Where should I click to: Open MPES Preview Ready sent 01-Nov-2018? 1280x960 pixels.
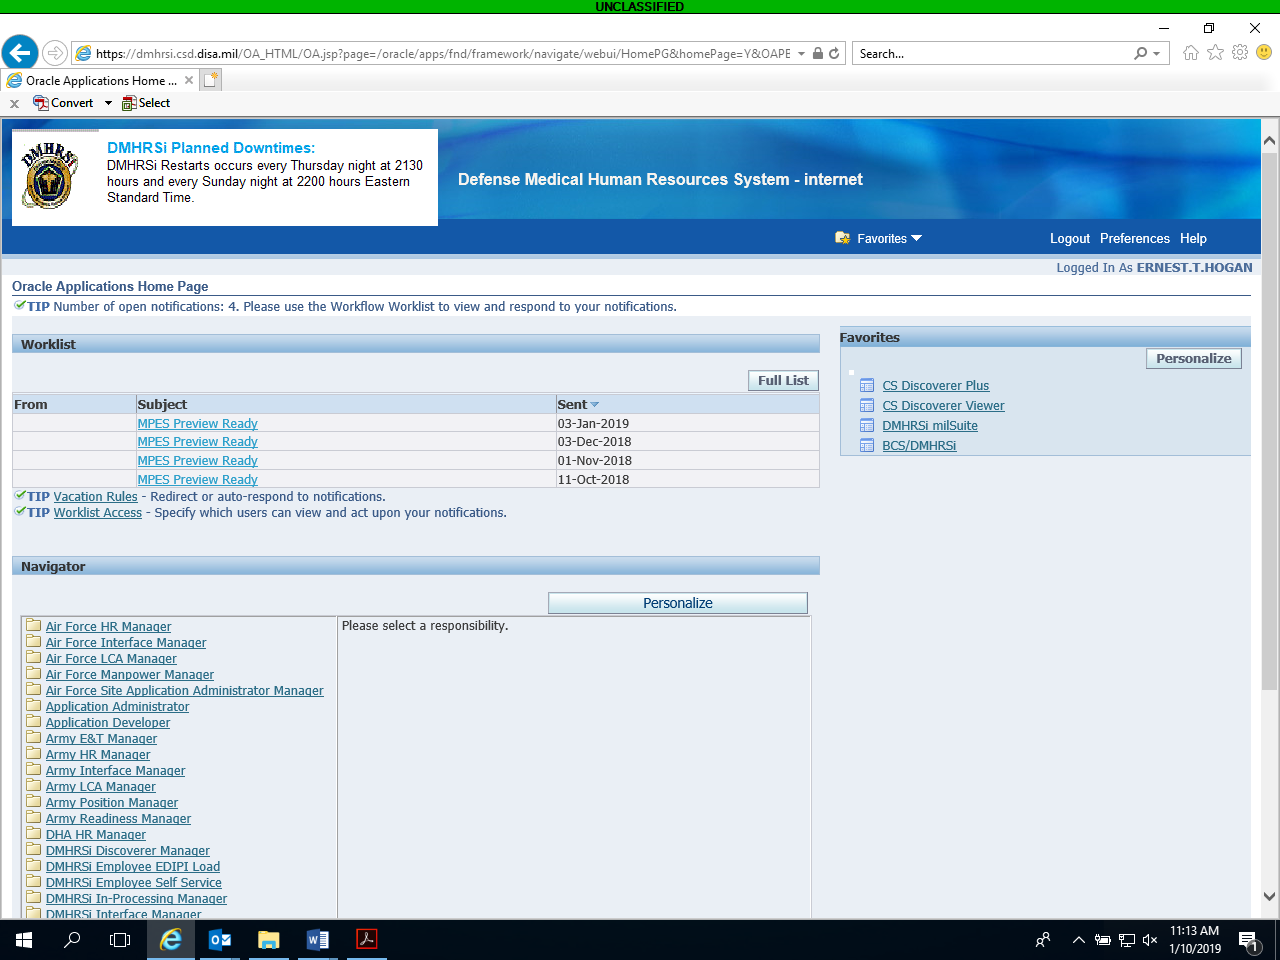click(197, 460)
